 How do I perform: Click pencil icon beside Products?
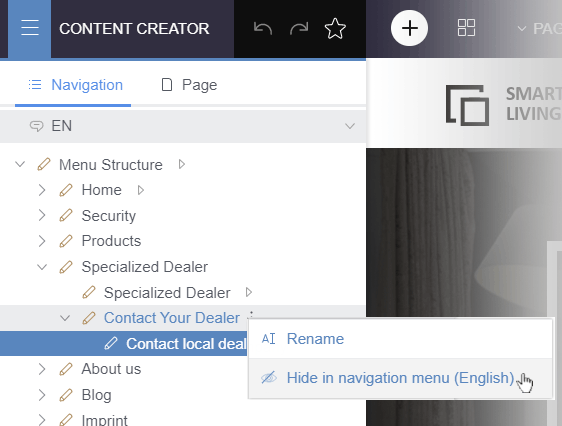(x=66, y=241)
